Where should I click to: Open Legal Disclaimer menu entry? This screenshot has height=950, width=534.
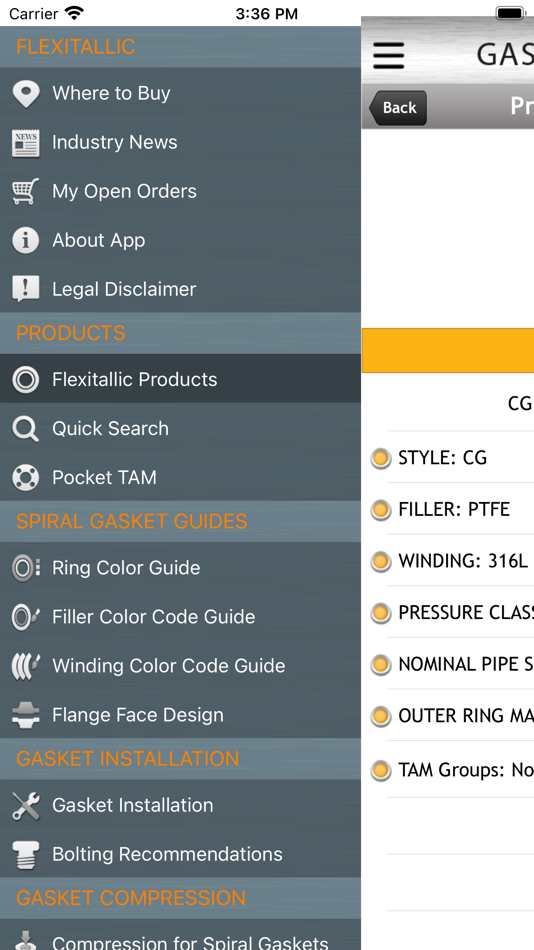tap(180, 289)
